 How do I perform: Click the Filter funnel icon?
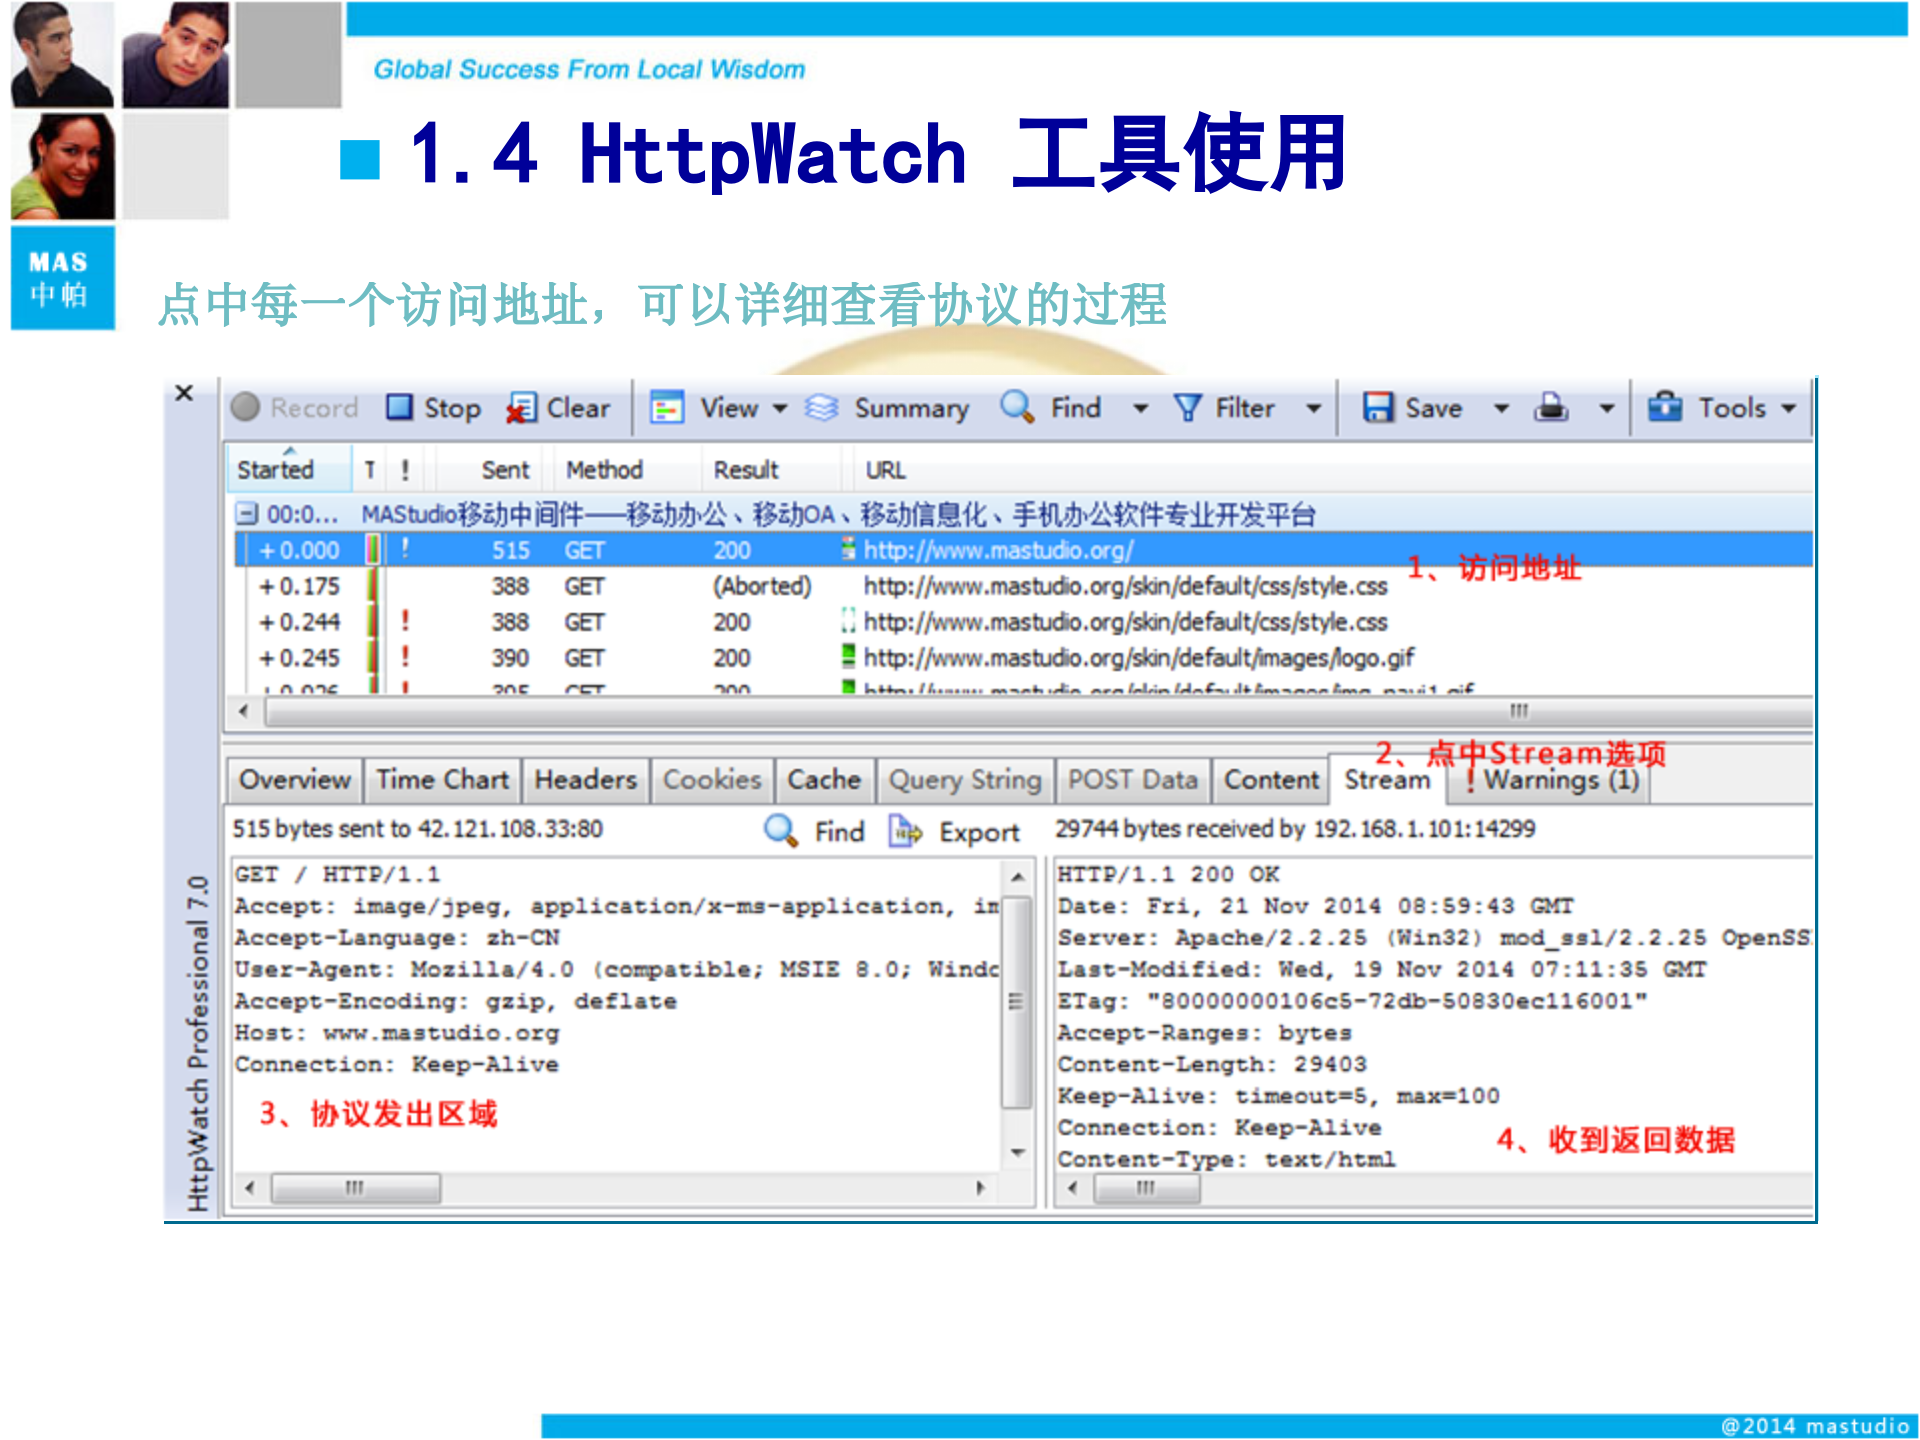click(1186, 407)
